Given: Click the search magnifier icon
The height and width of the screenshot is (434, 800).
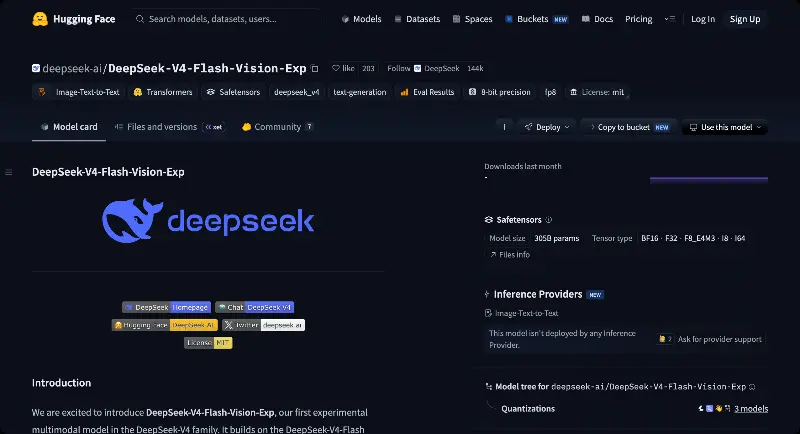Looking at the screenshot, I should (140, 19).
